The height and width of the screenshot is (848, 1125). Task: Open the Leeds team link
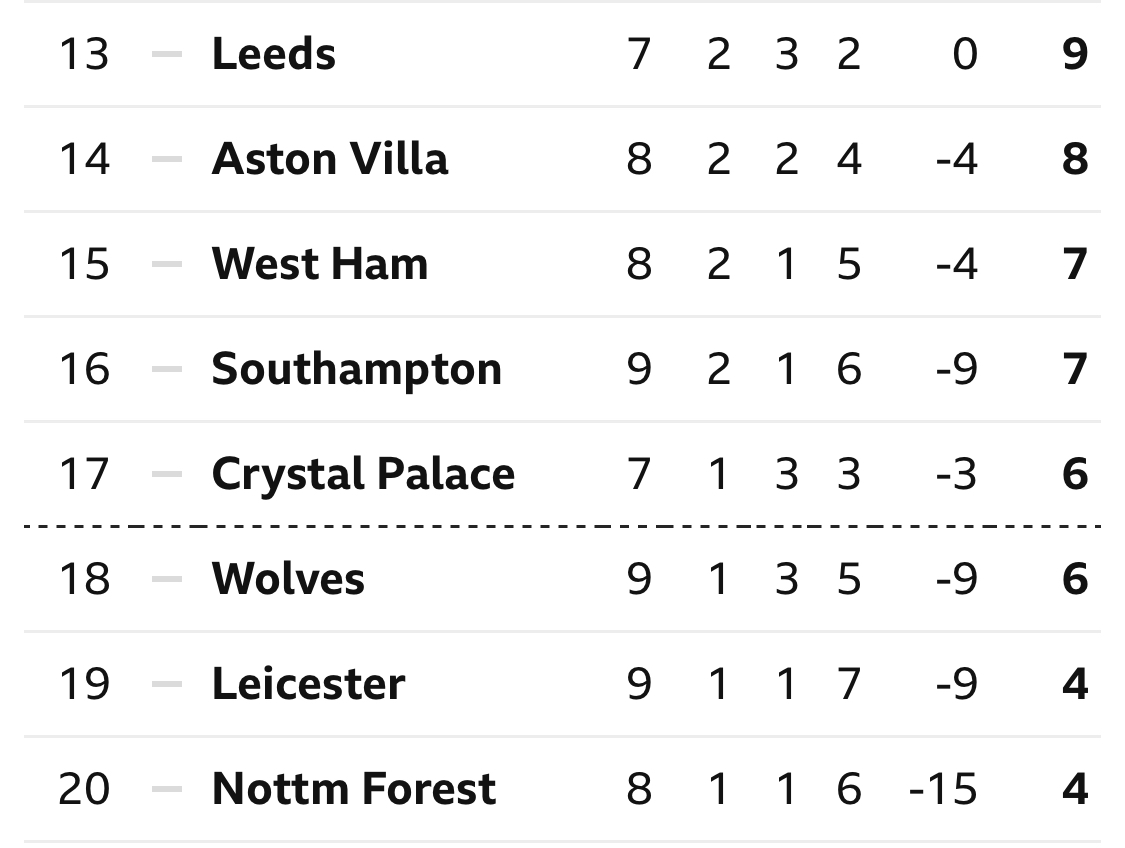pyautogui.click(x=273, y=54)
